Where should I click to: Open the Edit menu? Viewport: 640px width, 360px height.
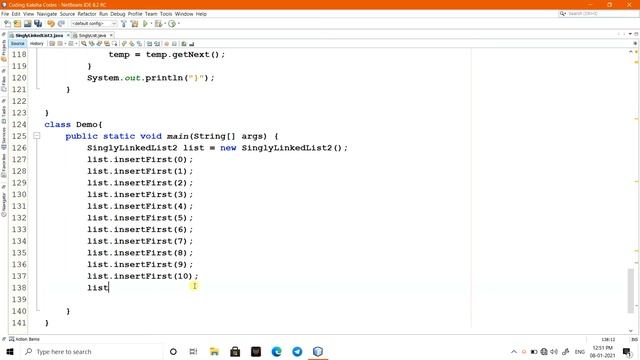point(16,14)
